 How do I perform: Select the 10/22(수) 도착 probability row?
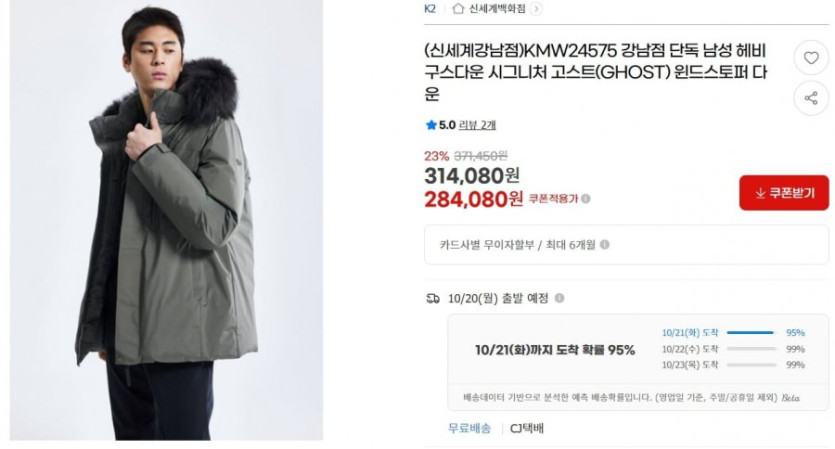click(733, 349)
